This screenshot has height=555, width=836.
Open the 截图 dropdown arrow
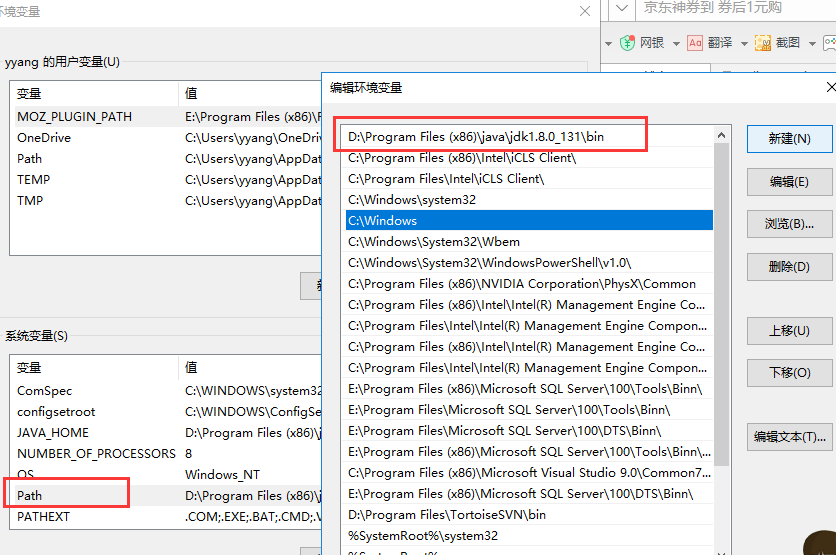(812, 44)
